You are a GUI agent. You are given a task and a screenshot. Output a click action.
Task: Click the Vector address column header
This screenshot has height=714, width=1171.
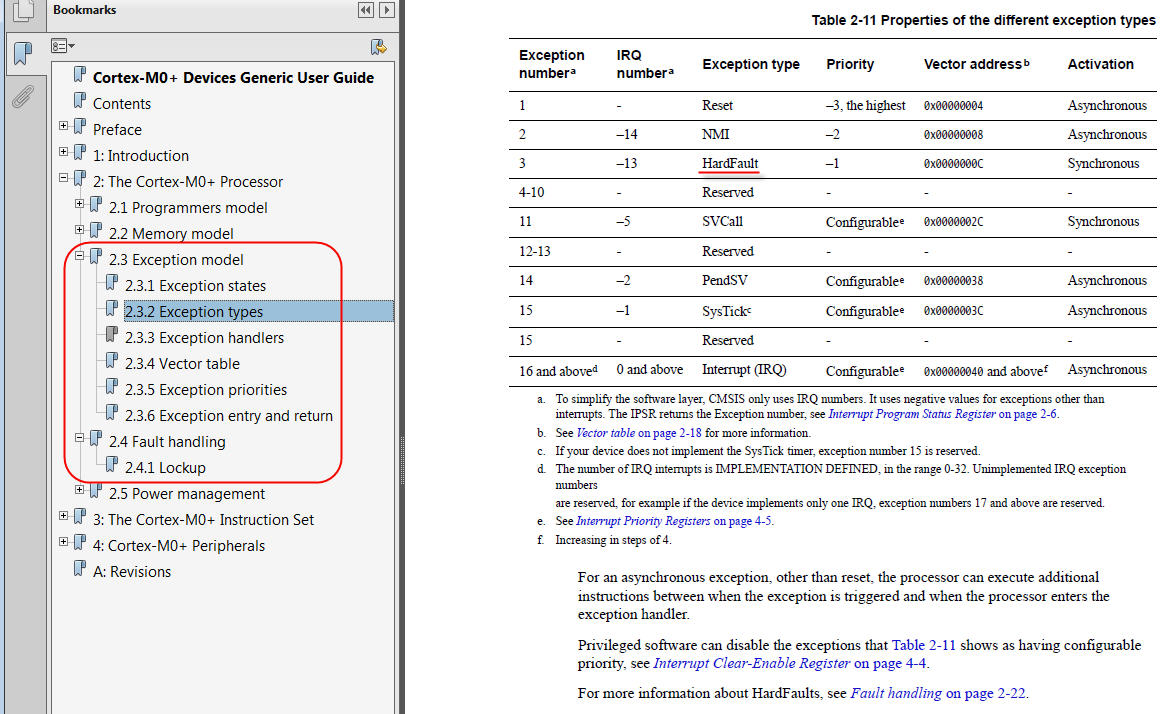pyautogui.click(x=976, y=64)
